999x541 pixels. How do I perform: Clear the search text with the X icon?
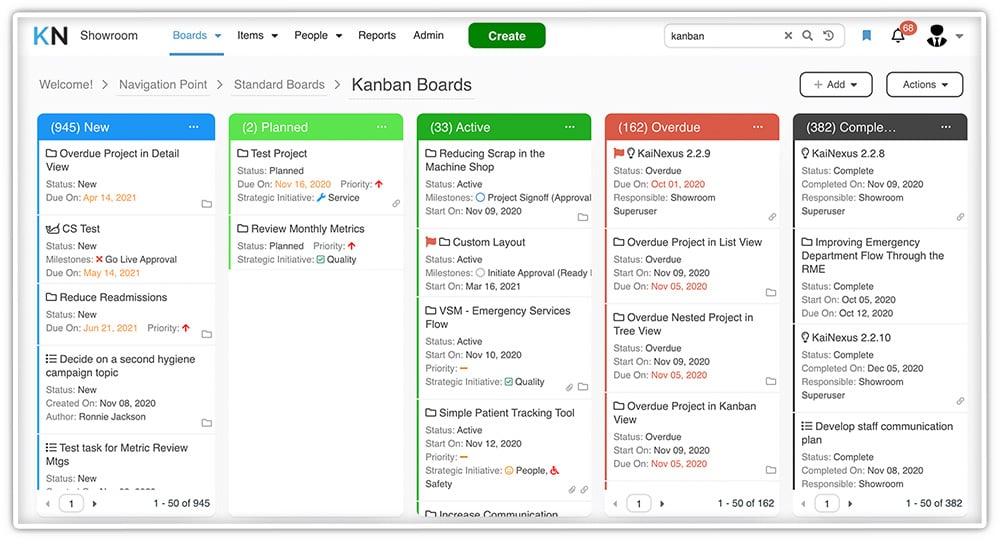(788, 36)
